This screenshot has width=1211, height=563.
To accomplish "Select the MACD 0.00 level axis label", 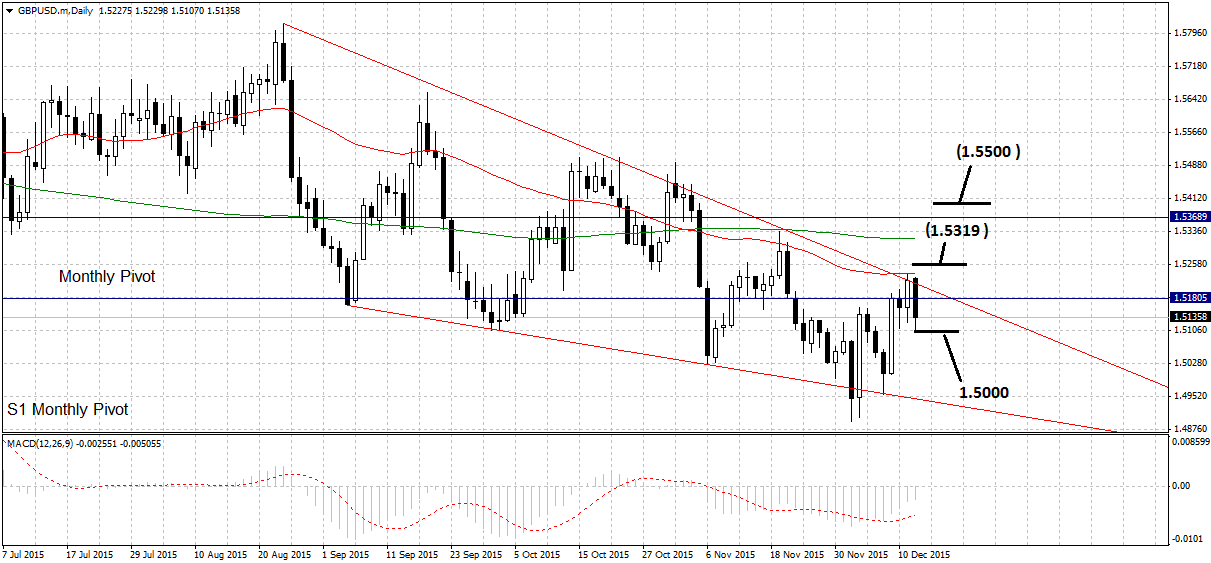I will click(x=1179, y=486).
